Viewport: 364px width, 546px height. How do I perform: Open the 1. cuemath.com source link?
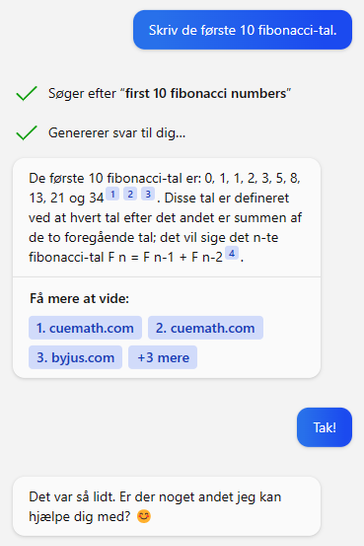click(85, 328)
